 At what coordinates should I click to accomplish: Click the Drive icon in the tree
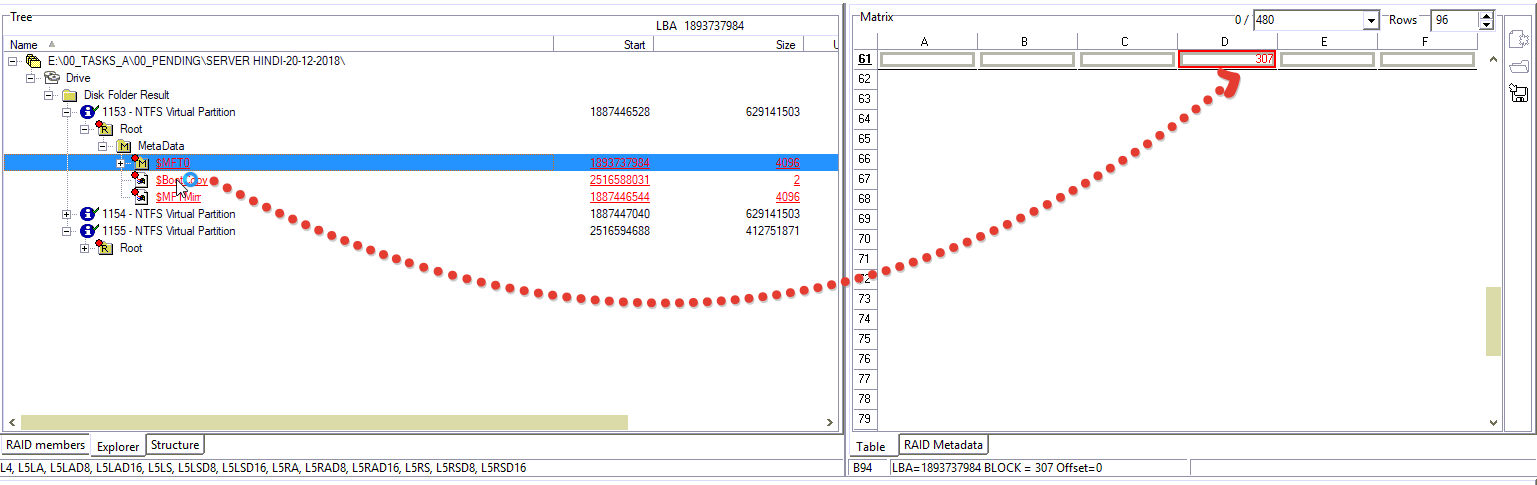tap(52, 78)
